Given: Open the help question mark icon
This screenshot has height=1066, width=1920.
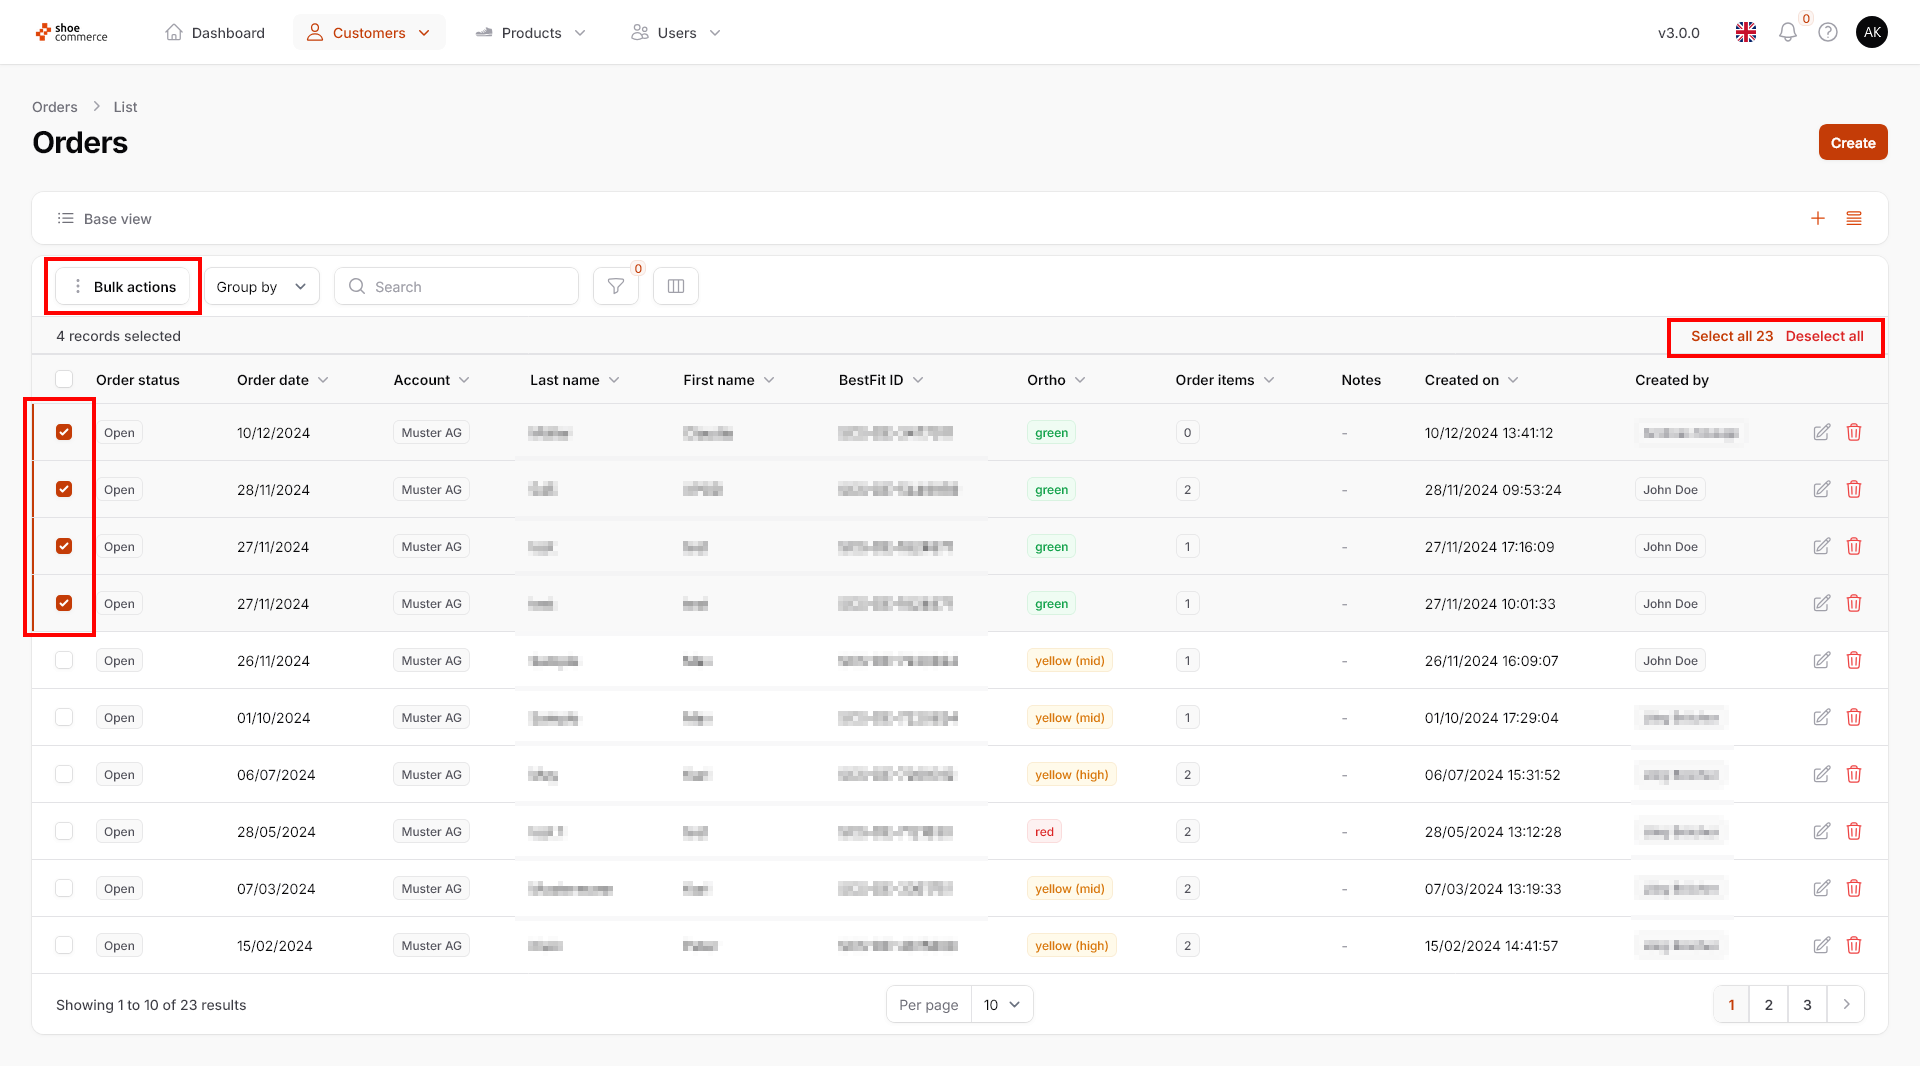Looking at the screenshot, I should click(1828, 33).
